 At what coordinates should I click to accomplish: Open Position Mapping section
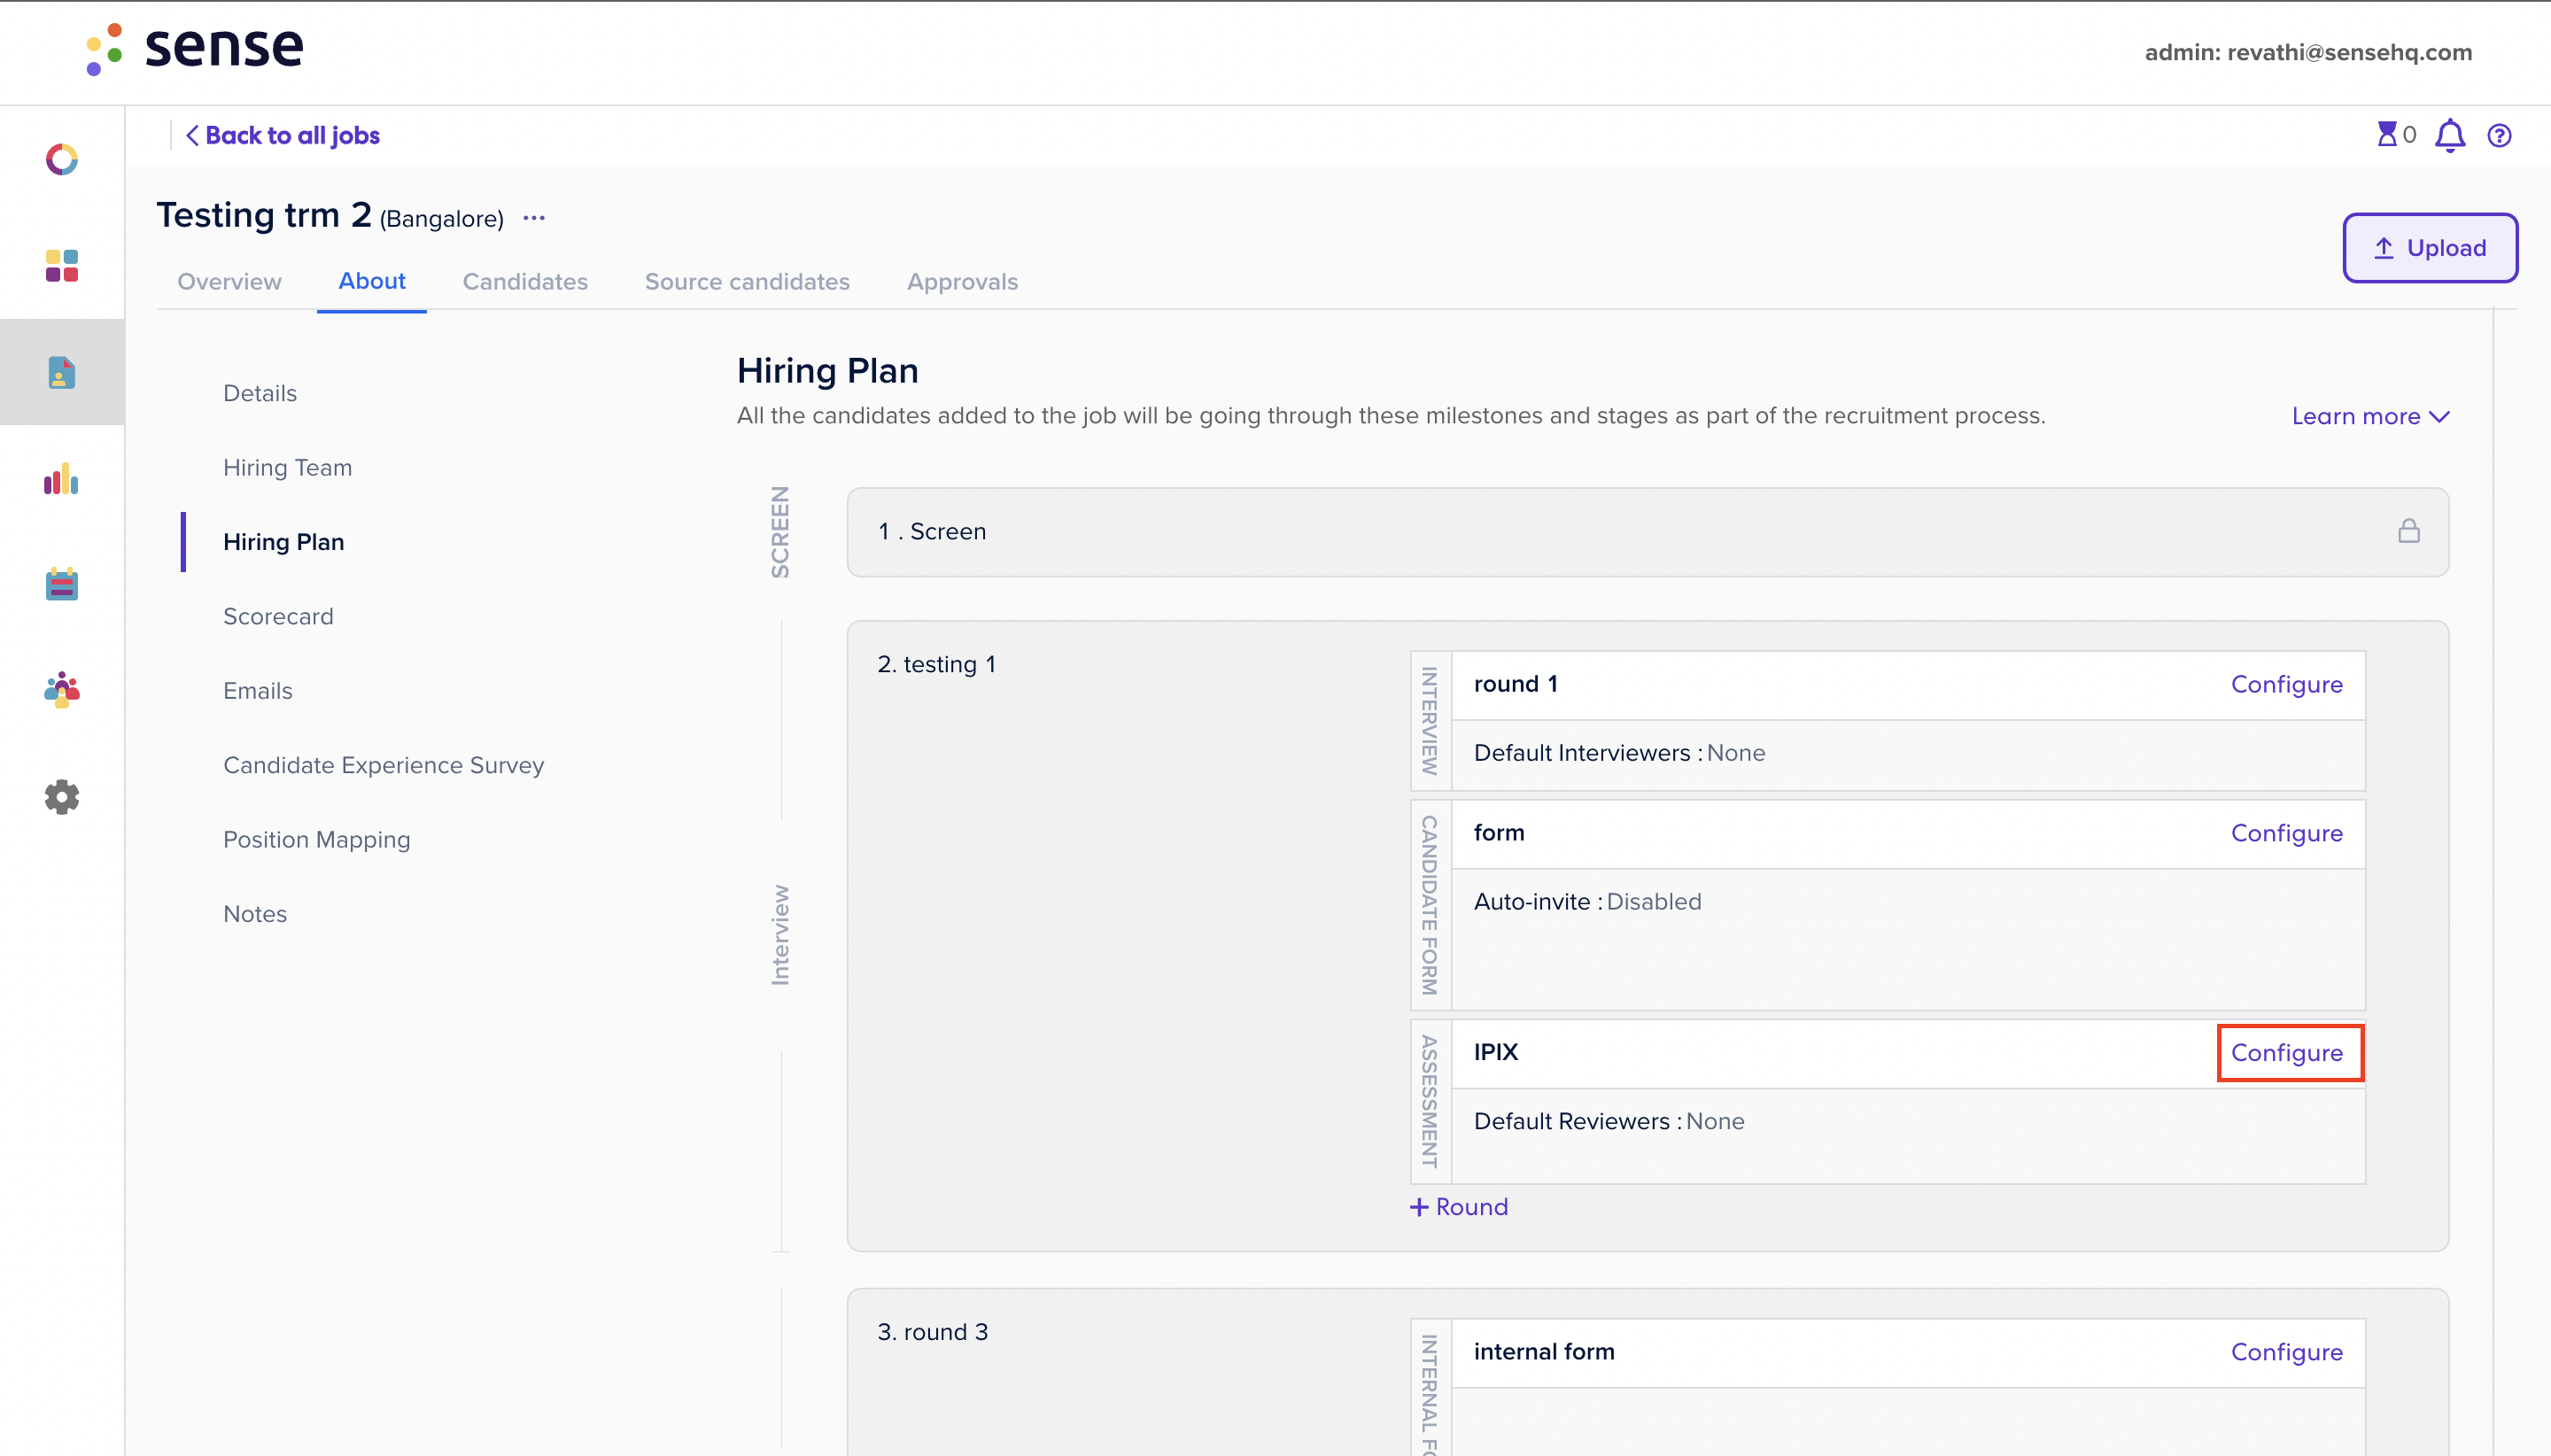[x=317, y=840]
